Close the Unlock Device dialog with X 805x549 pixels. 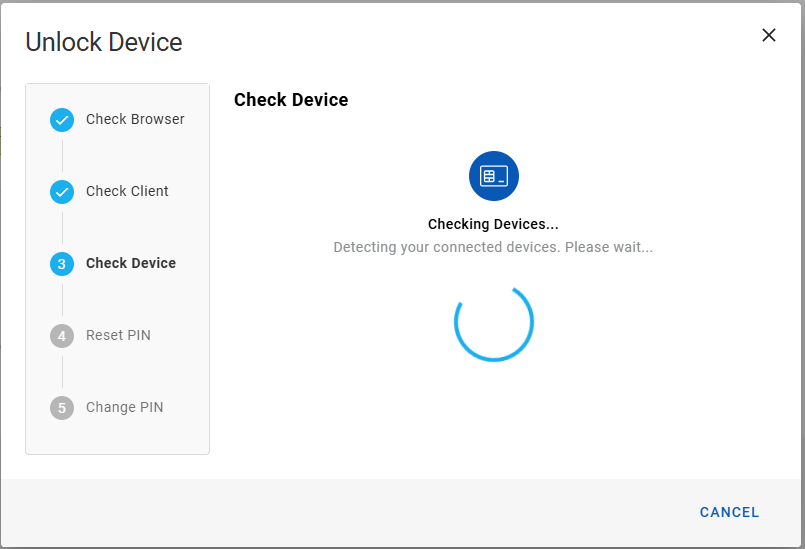(x=769, y=35)
